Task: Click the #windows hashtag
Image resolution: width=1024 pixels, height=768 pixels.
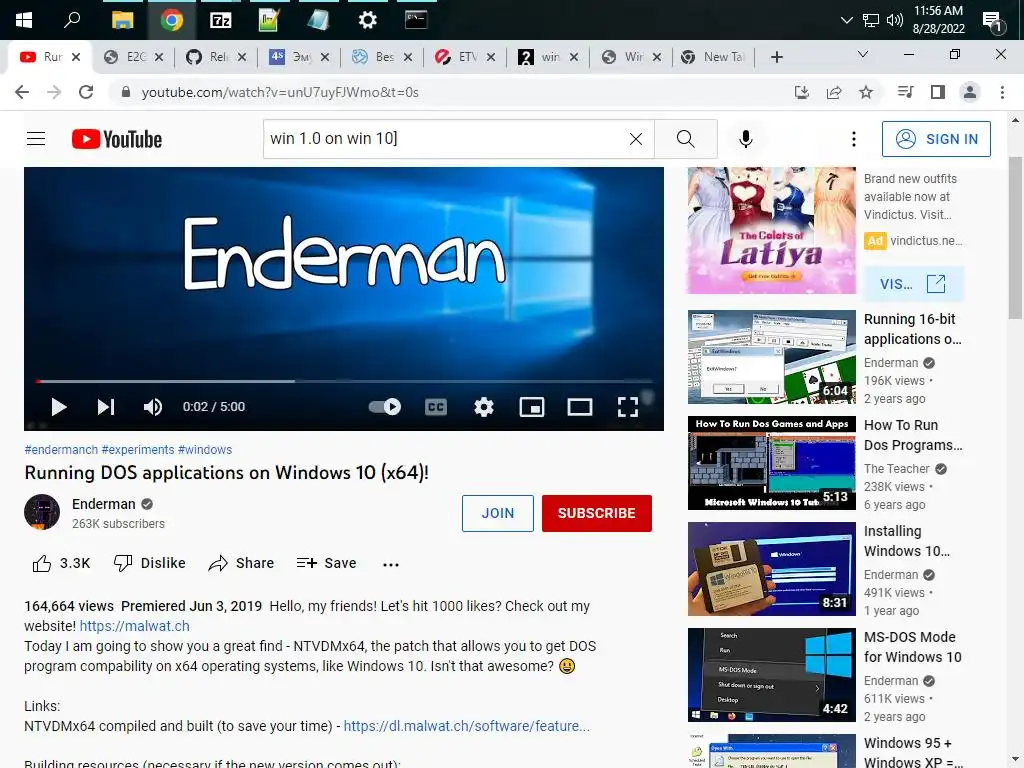Action: 205,449
